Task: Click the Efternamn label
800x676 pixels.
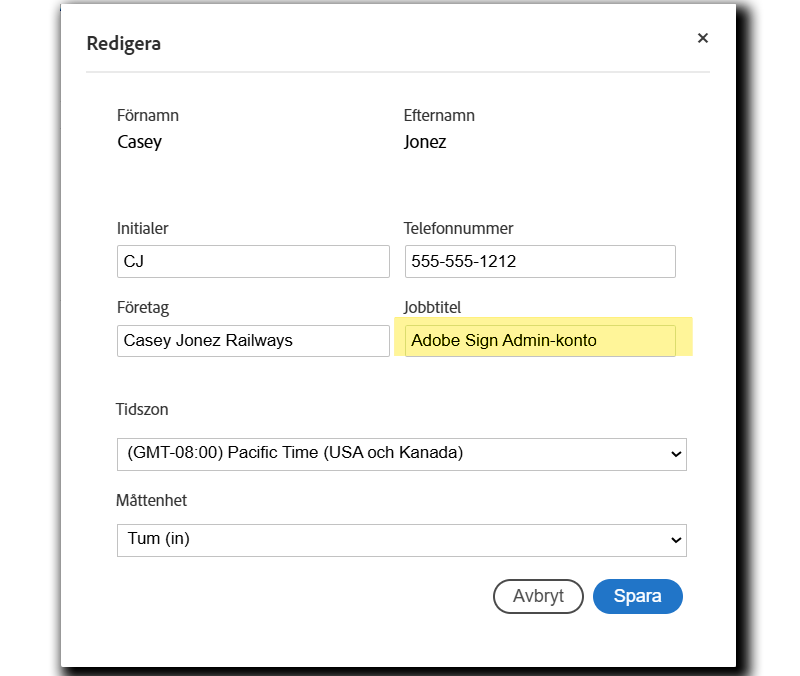Action: click(x=439, y=116)
